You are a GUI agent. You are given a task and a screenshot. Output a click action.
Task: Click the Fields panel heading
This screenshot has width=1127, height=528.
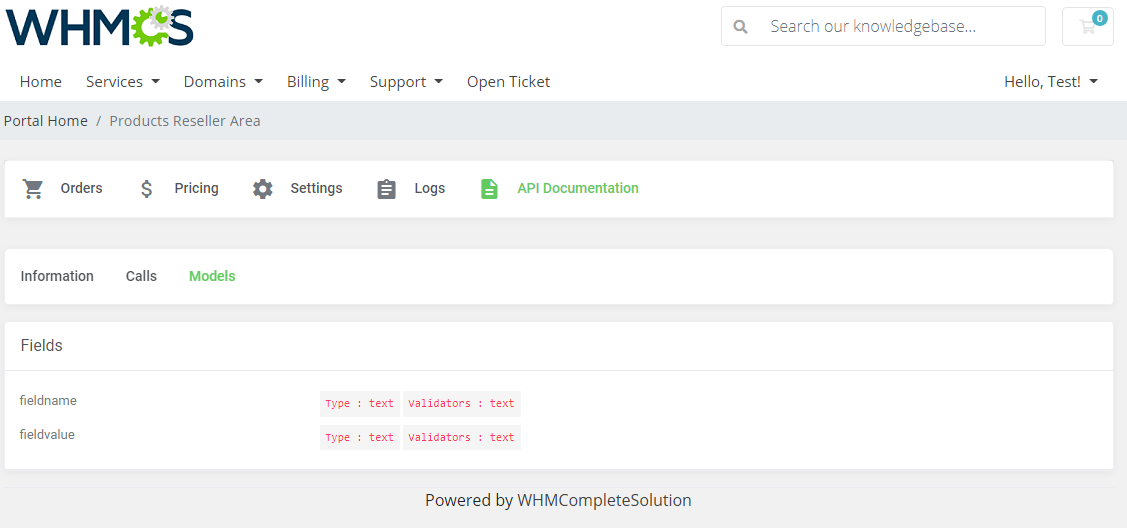42,346
